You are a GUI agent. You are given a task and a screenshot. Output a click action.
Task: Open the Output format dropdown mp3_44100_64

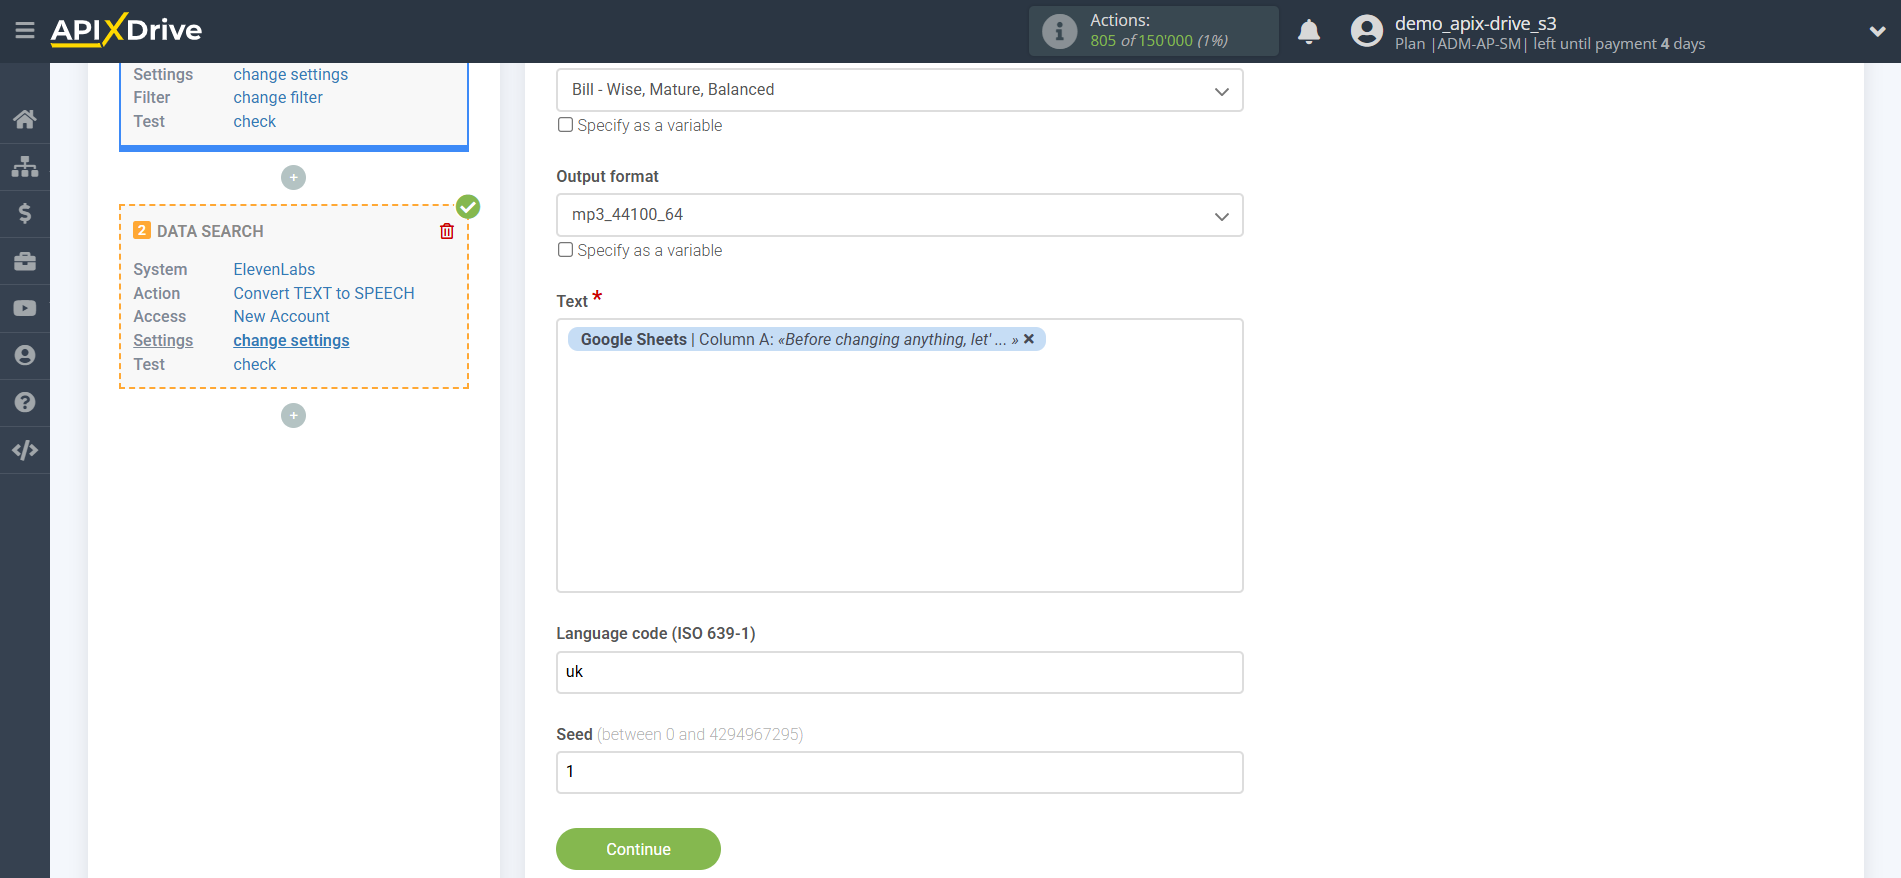click(899, 215)
